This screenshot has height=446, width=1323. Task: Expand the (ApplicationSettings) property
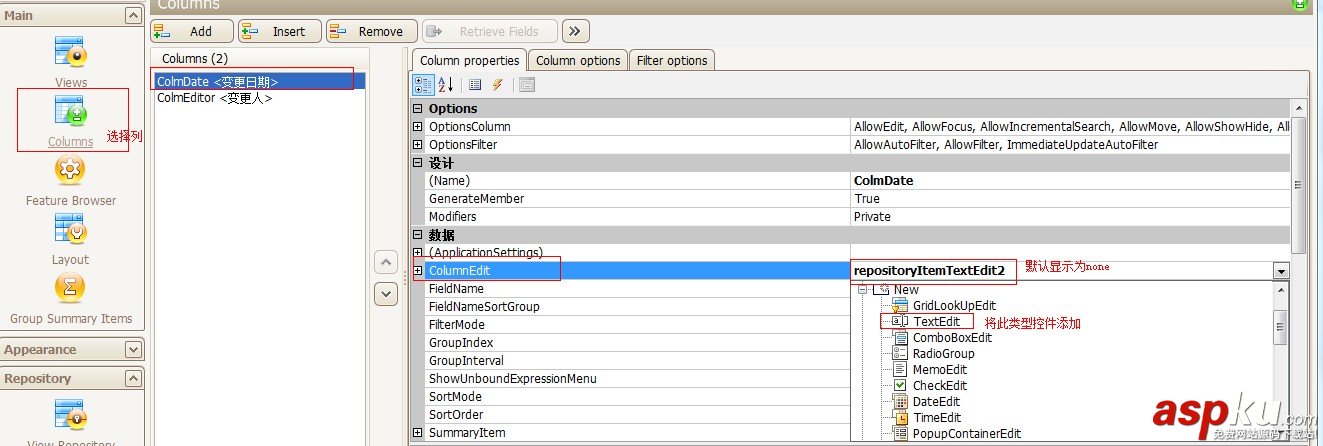pyautogui.click(x=418, y=253)
